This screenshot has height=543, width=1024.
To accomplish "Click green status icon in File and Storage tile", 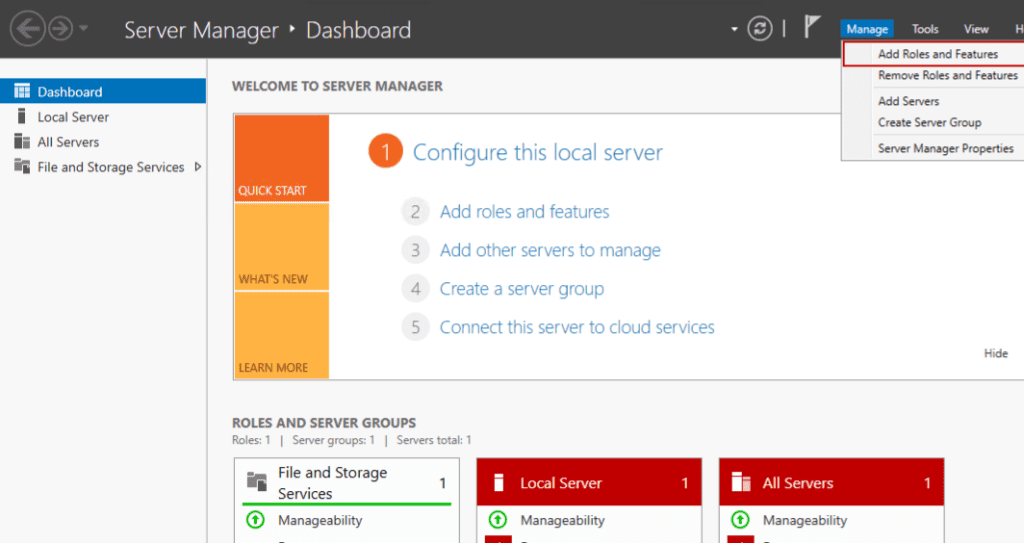I will pos(255,520).
